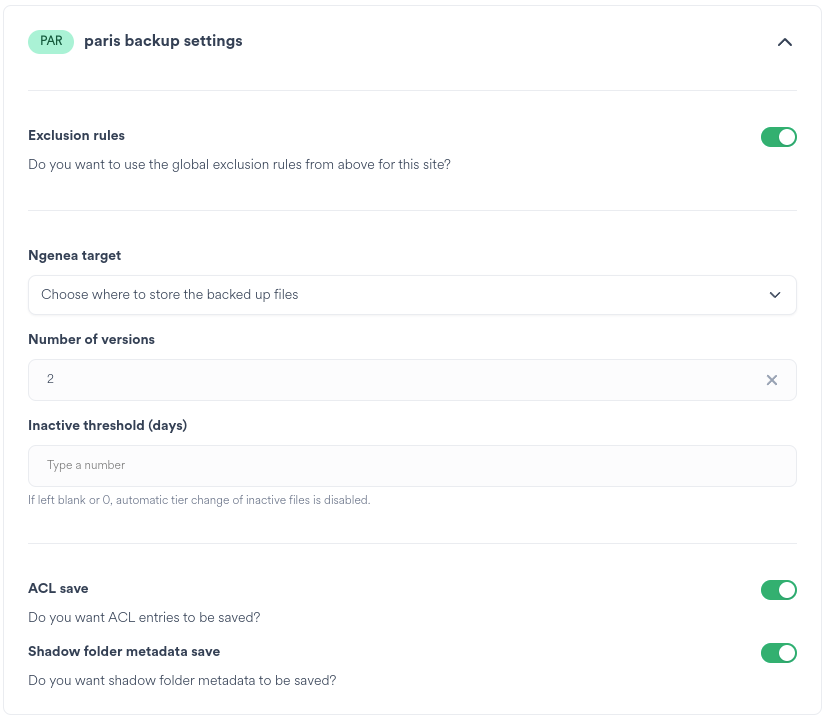Image resolution: width=827 pixels, height=720 pixels.
Task: Click the Exclusion rules label
Action: tap(76, 135)
